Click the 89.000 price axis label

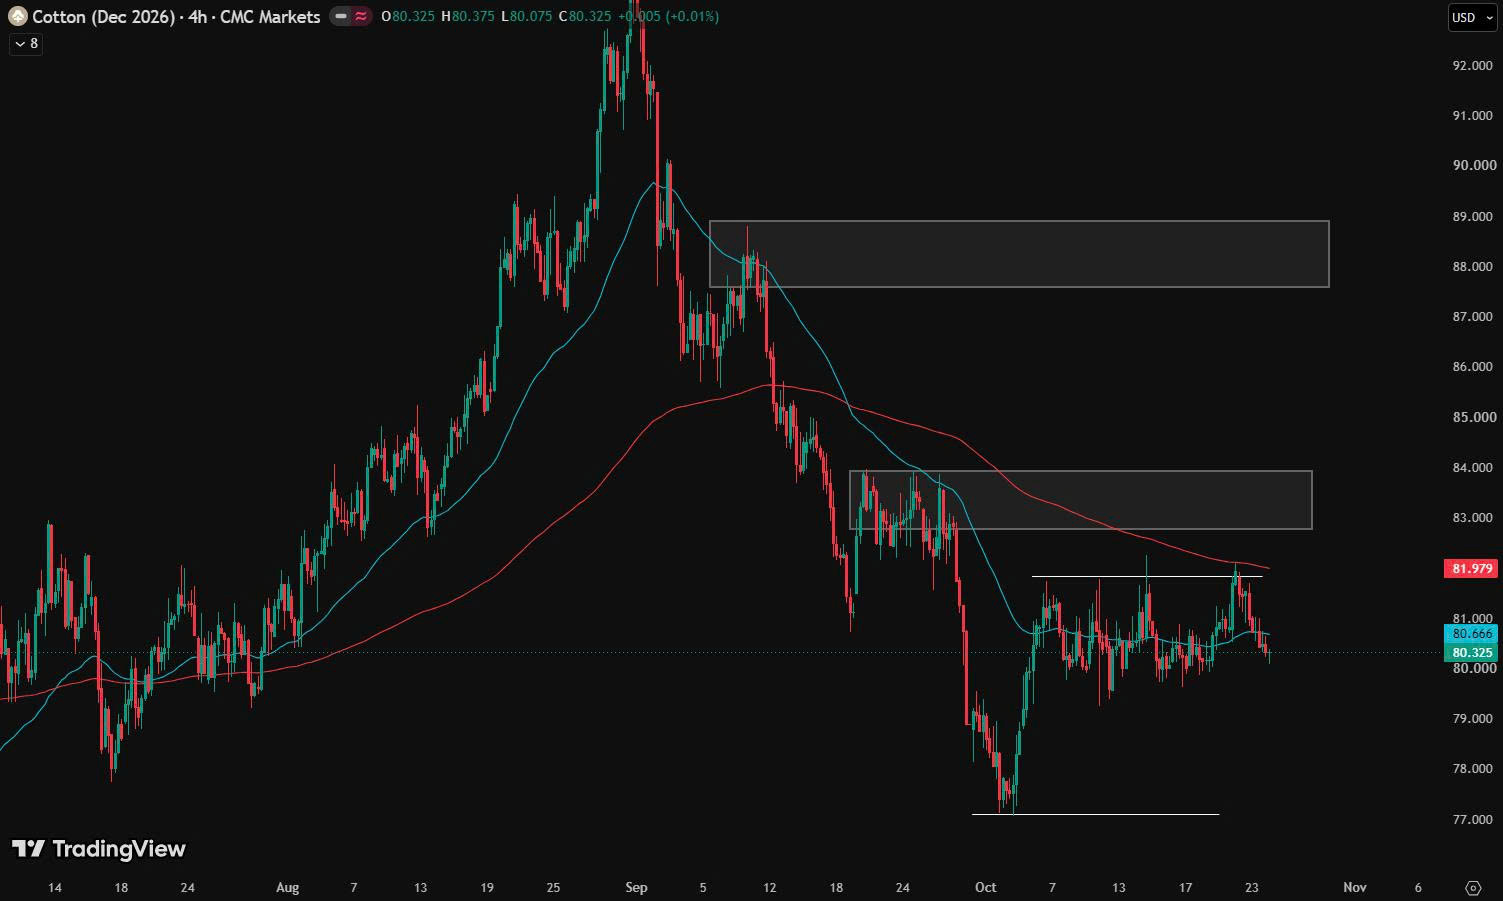pyautogui.click(x=1474, y=217)
